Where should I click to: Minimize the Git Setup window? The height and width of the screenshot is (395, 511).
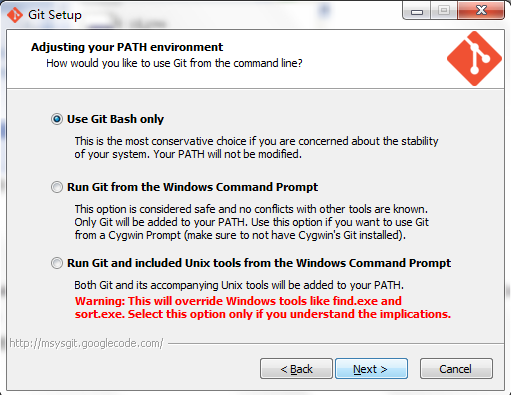[417, 11]
